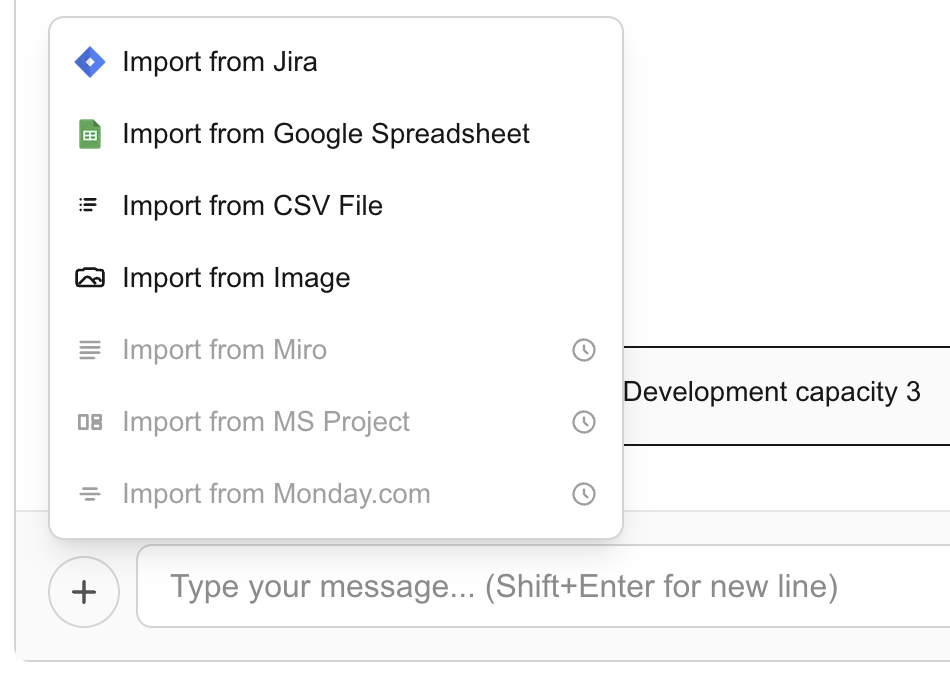Click the MS Project icon
The width and height of the screenshot is (950, 684).
pos(90,421)
